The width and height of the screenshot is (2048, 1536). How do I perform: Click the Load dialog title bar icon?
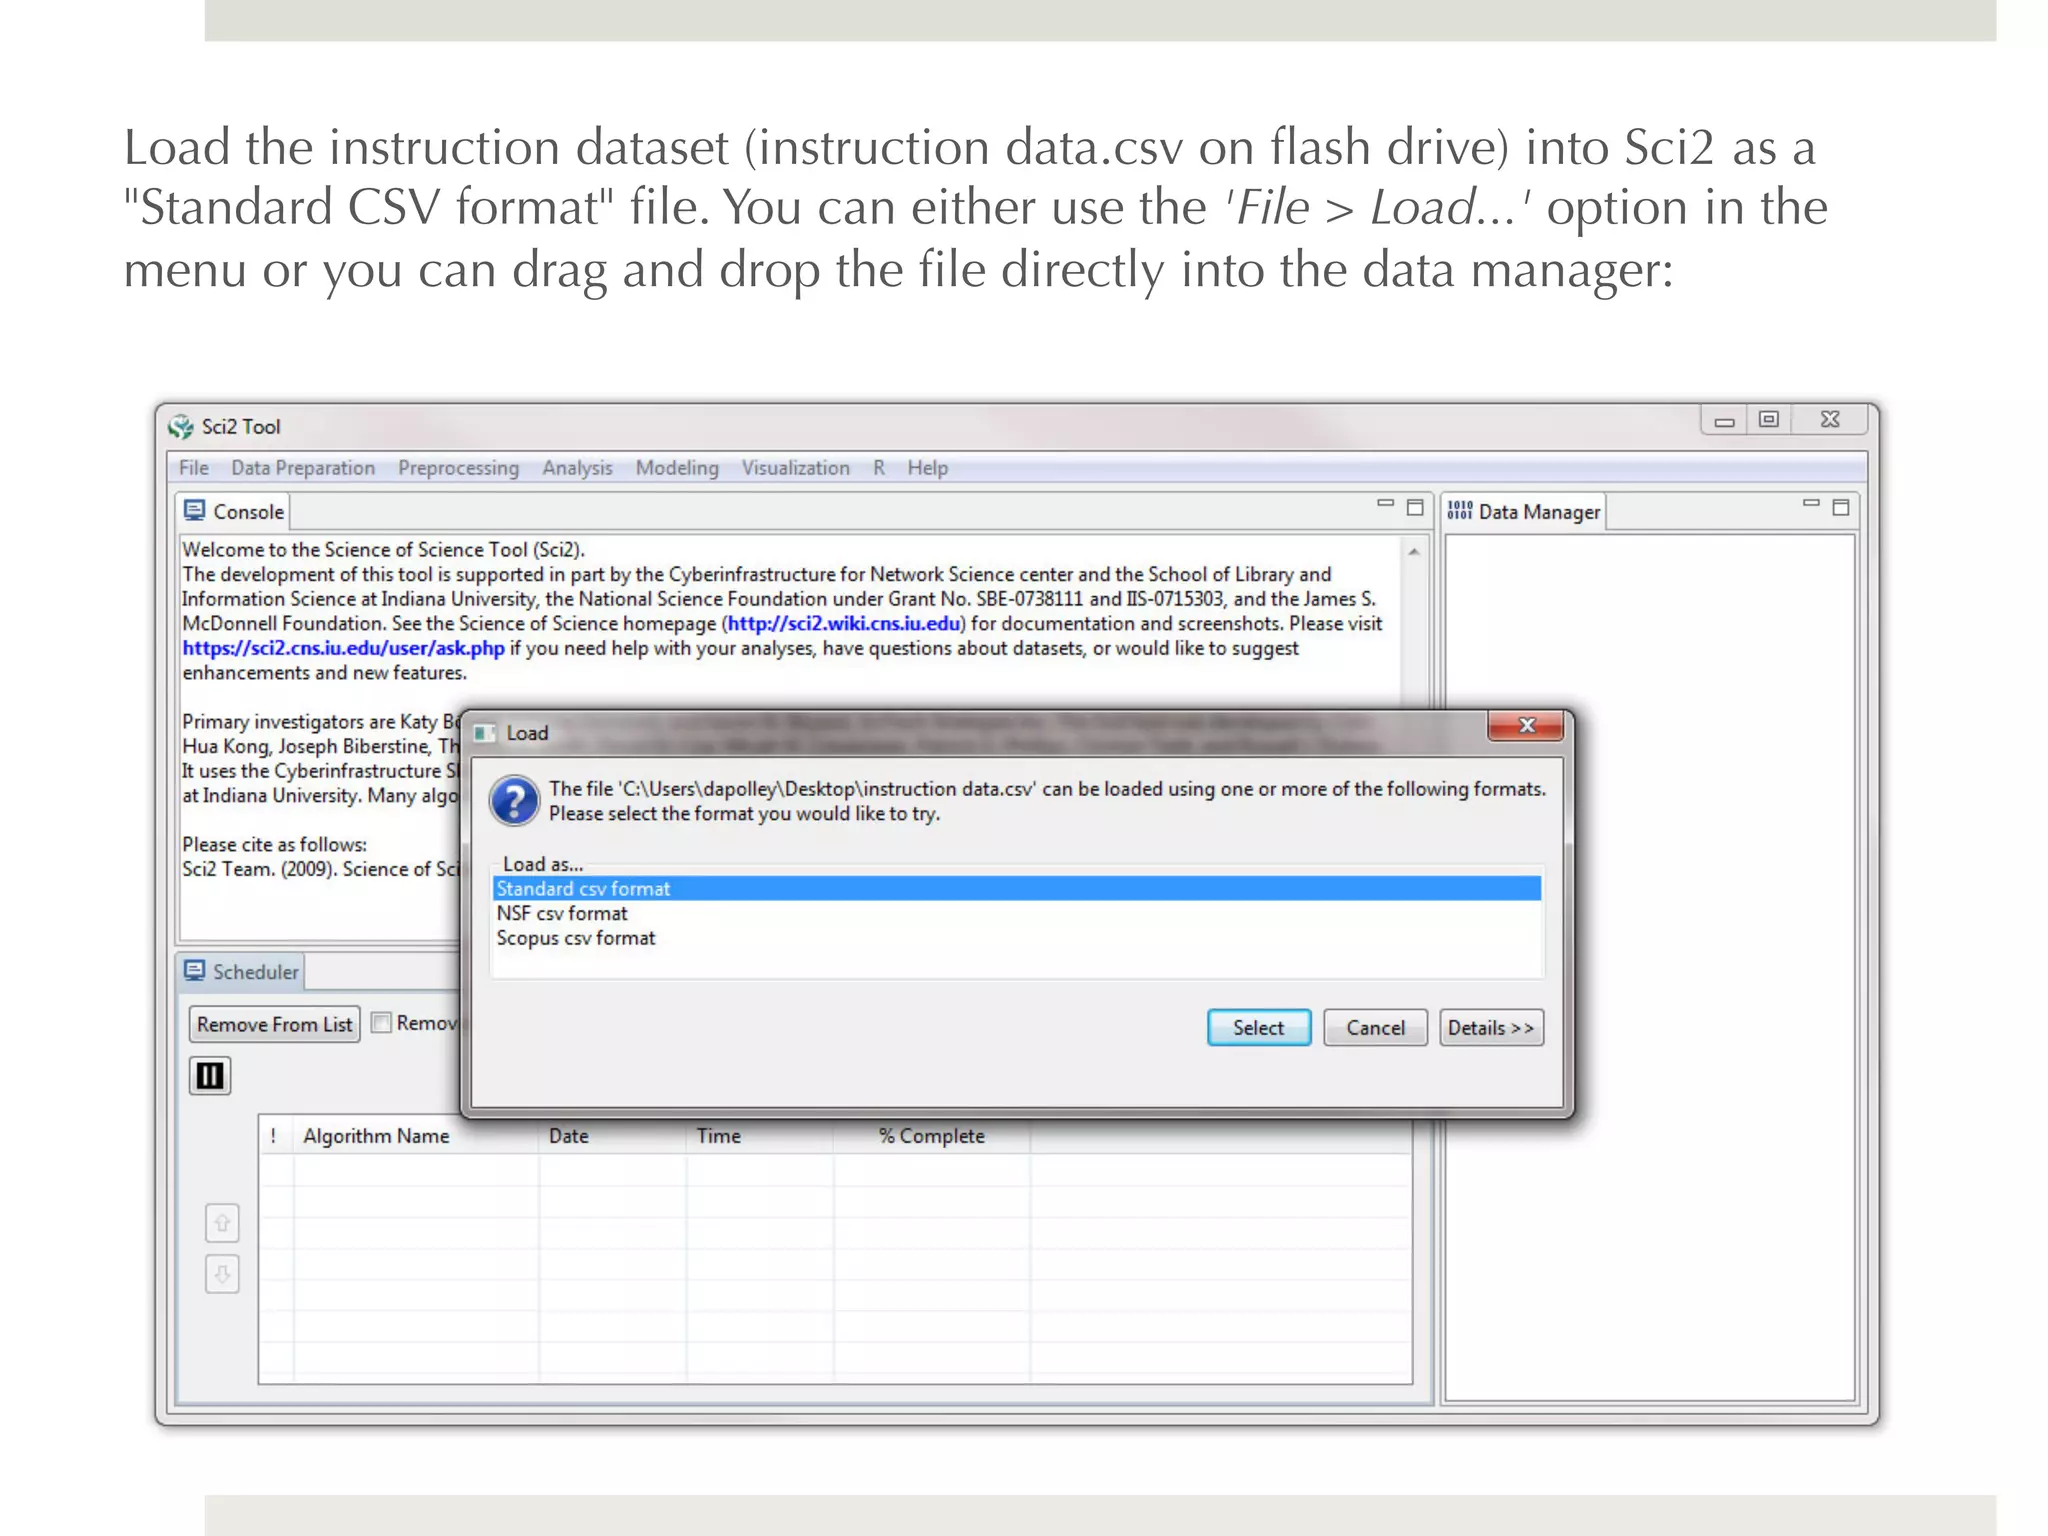pyautogui.click(x=485, y=733)
